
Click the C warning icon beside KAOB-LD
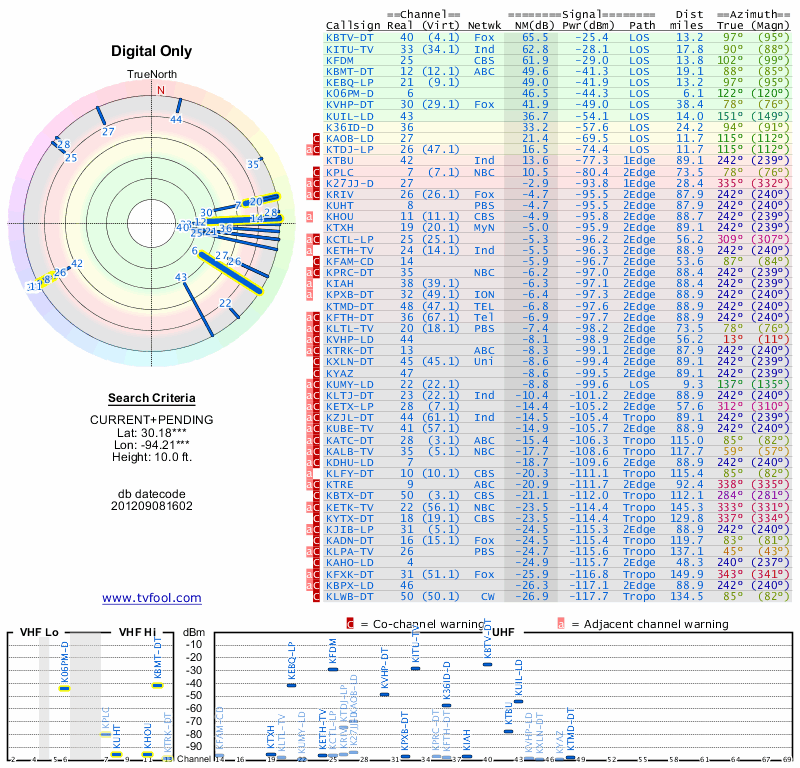316,139
